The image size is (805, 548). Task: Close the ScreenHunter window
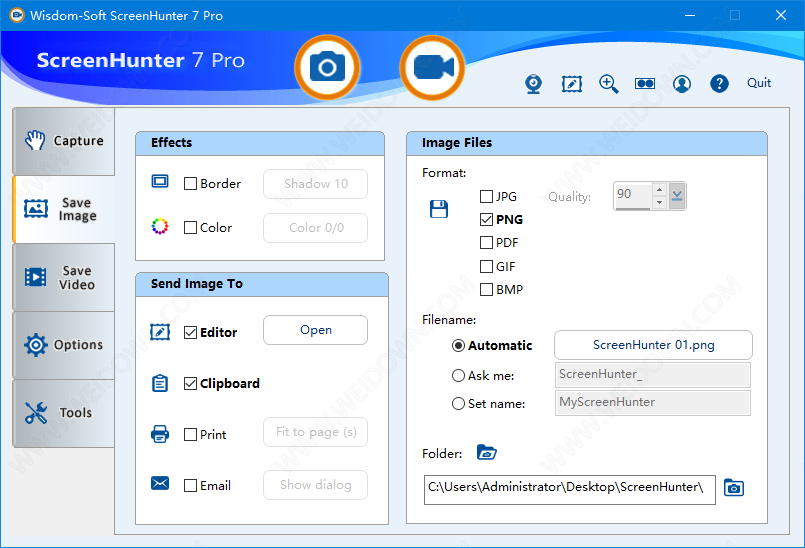point(780,15)
